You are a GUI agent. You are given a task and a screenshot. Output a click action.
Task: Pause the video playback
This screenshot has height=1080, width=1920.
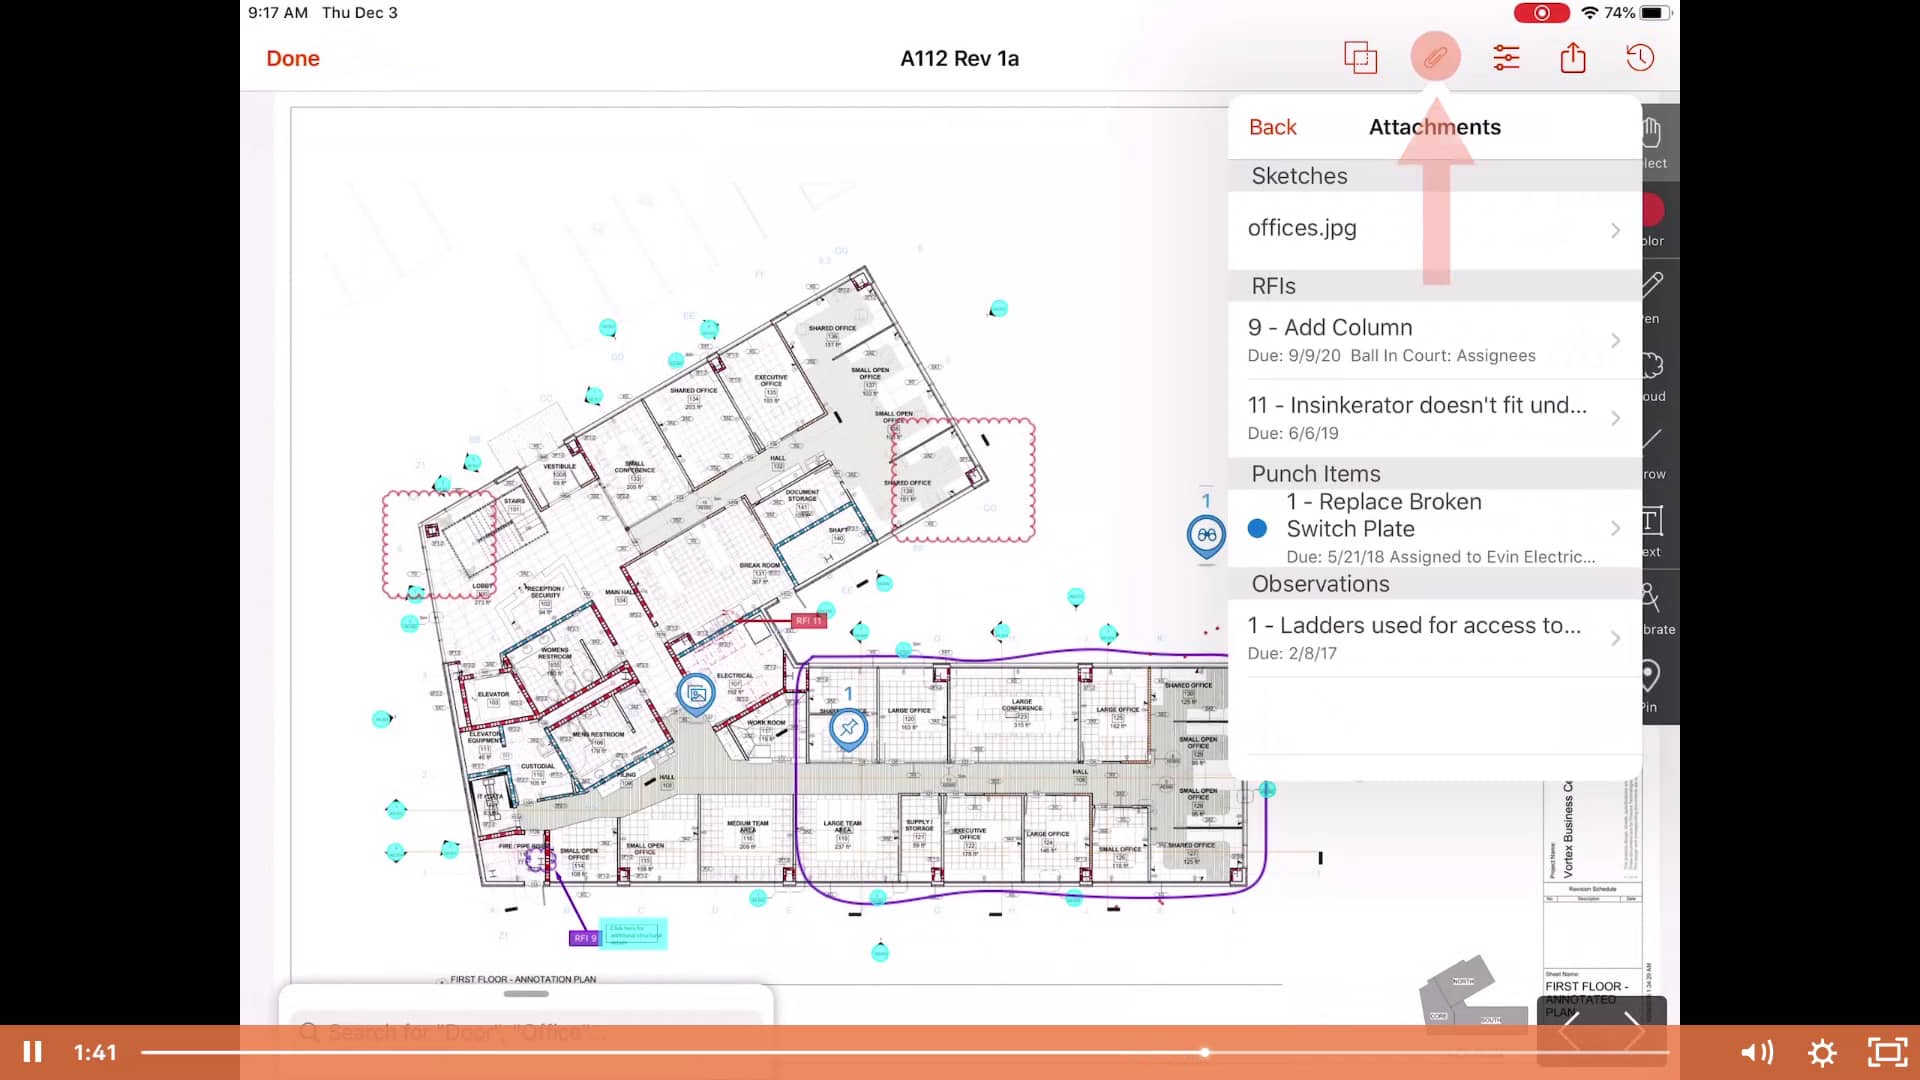tap(33, 1052)
